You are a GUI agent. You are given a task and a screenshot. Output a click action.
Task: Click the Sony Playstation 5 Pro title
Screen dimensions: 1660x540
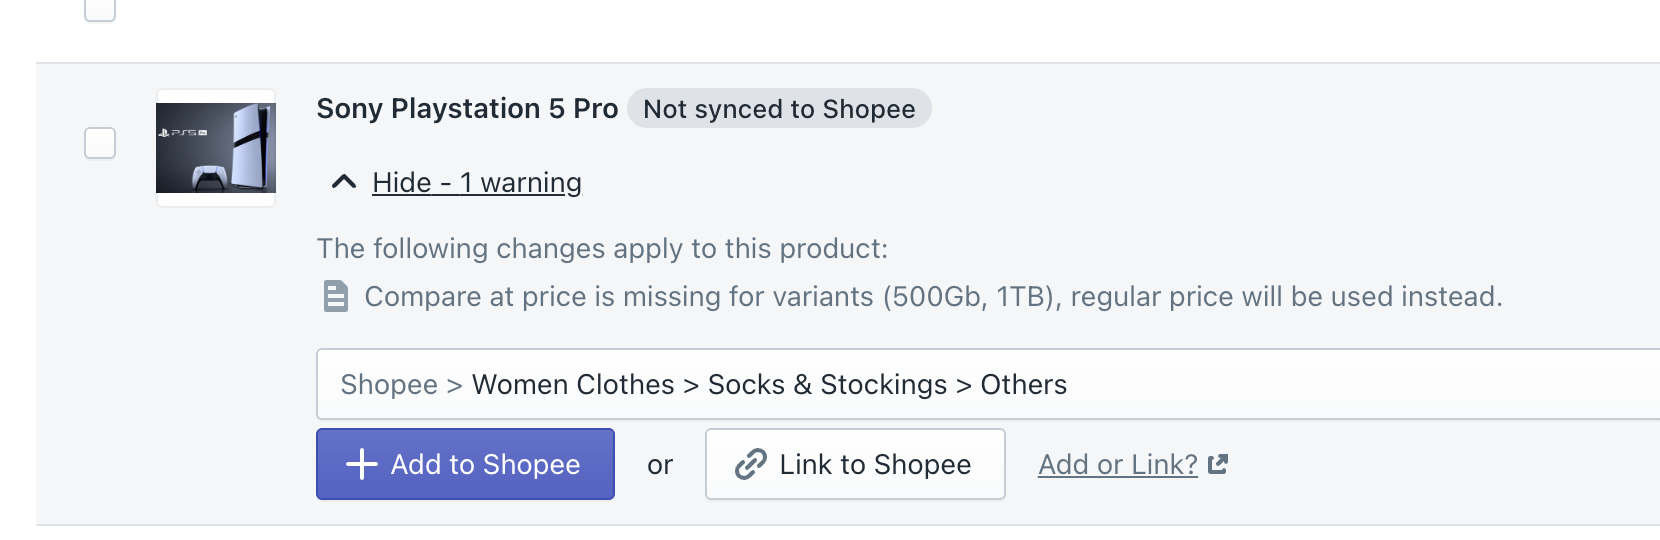(x=467, y=109)
